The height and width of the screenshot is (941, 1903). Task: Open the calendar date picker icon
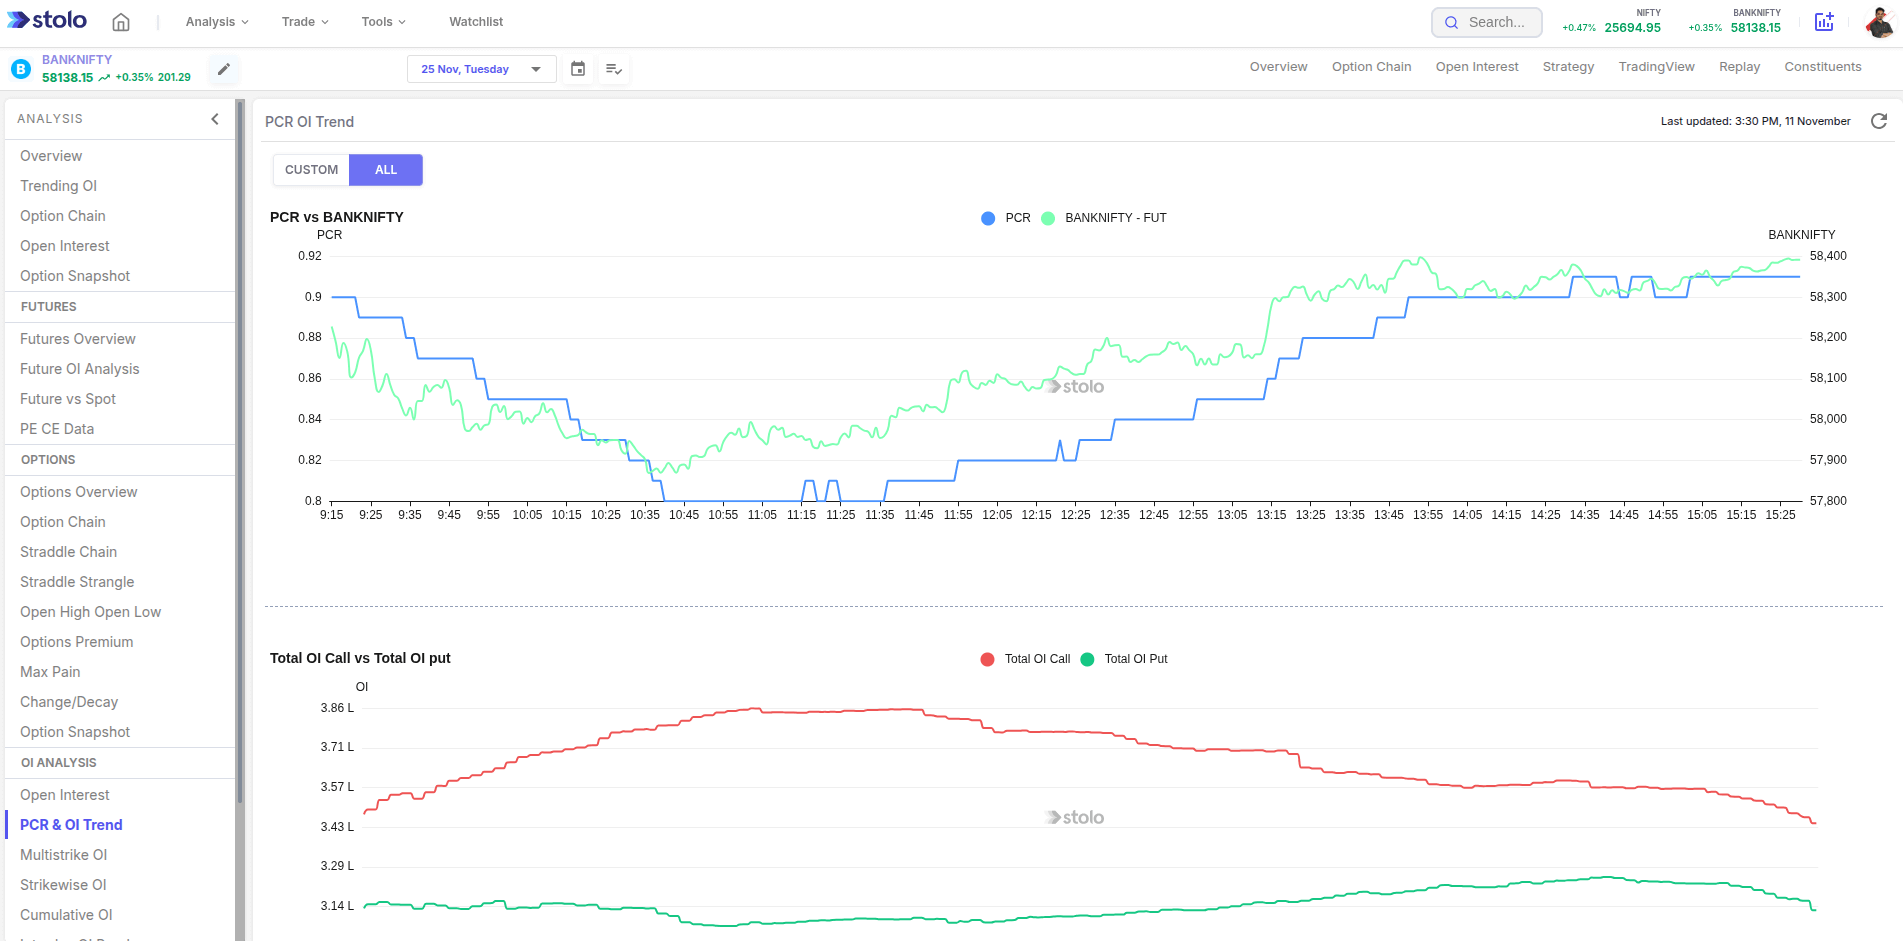(578, 68)
